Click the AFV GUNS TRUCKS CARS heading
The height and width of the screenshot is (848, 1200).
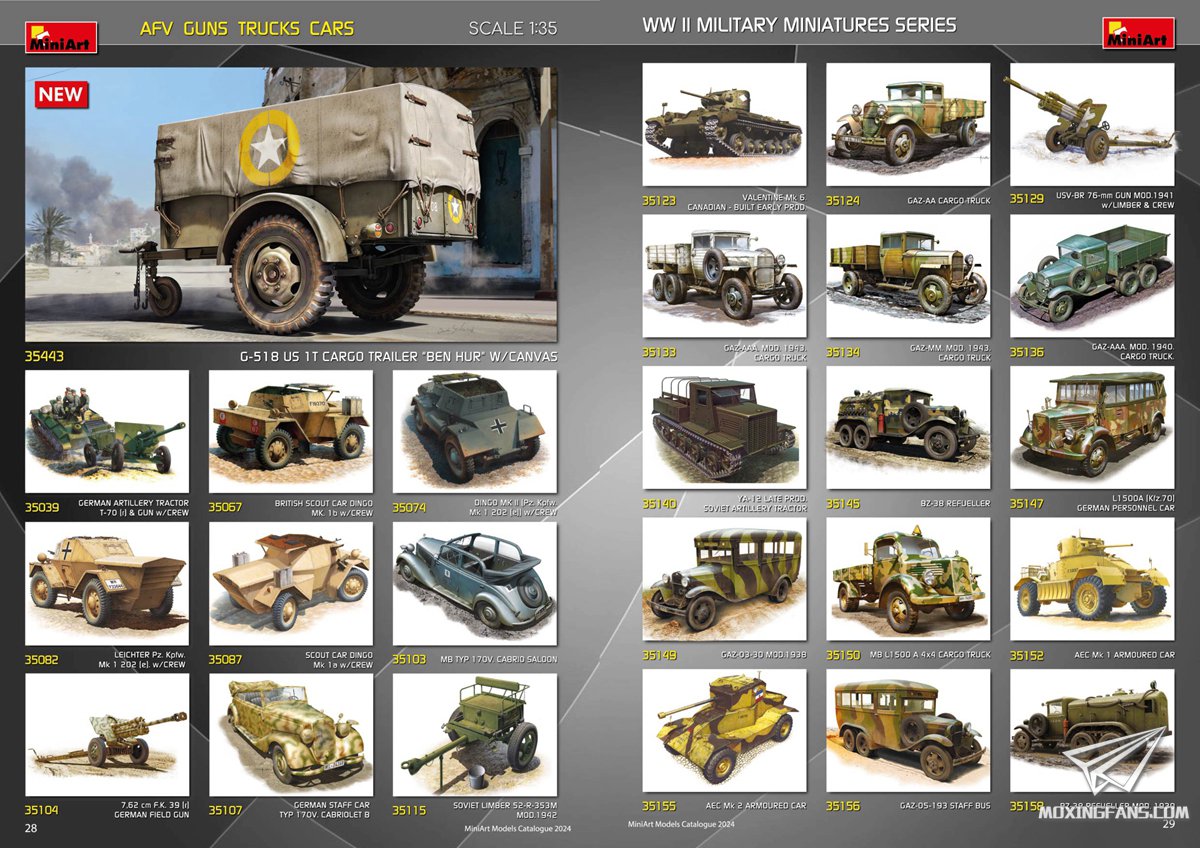(x=247, y=28)
